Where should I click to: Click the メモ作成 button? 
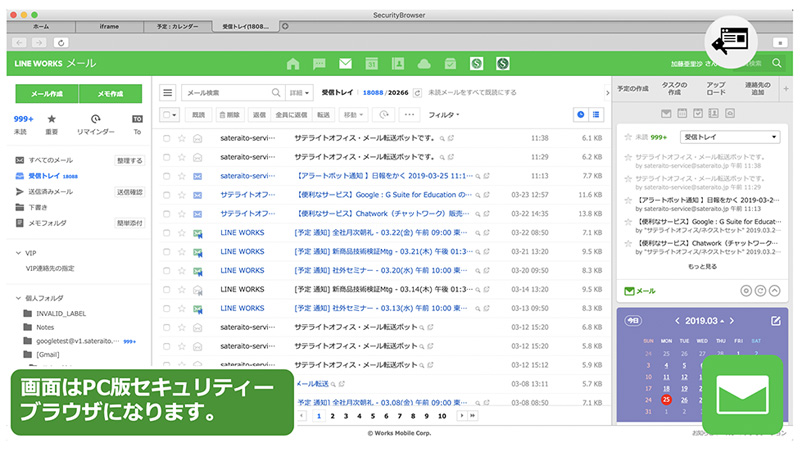(x=111, y=94)
